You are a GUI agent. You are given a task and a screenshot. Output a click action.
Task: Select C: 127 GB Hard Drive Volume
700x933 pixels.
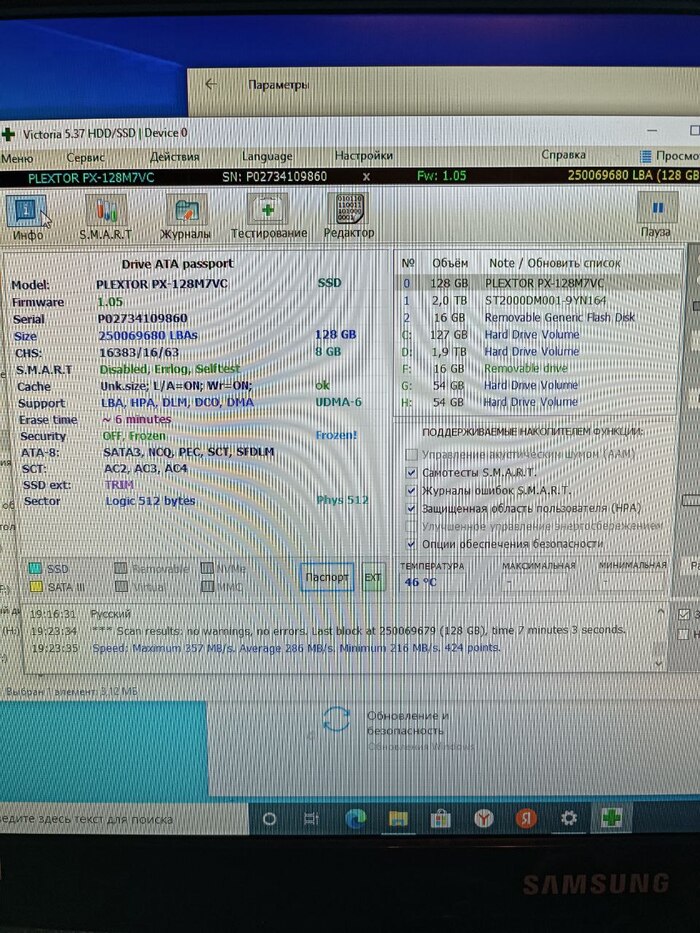click(x=538, y=334)
